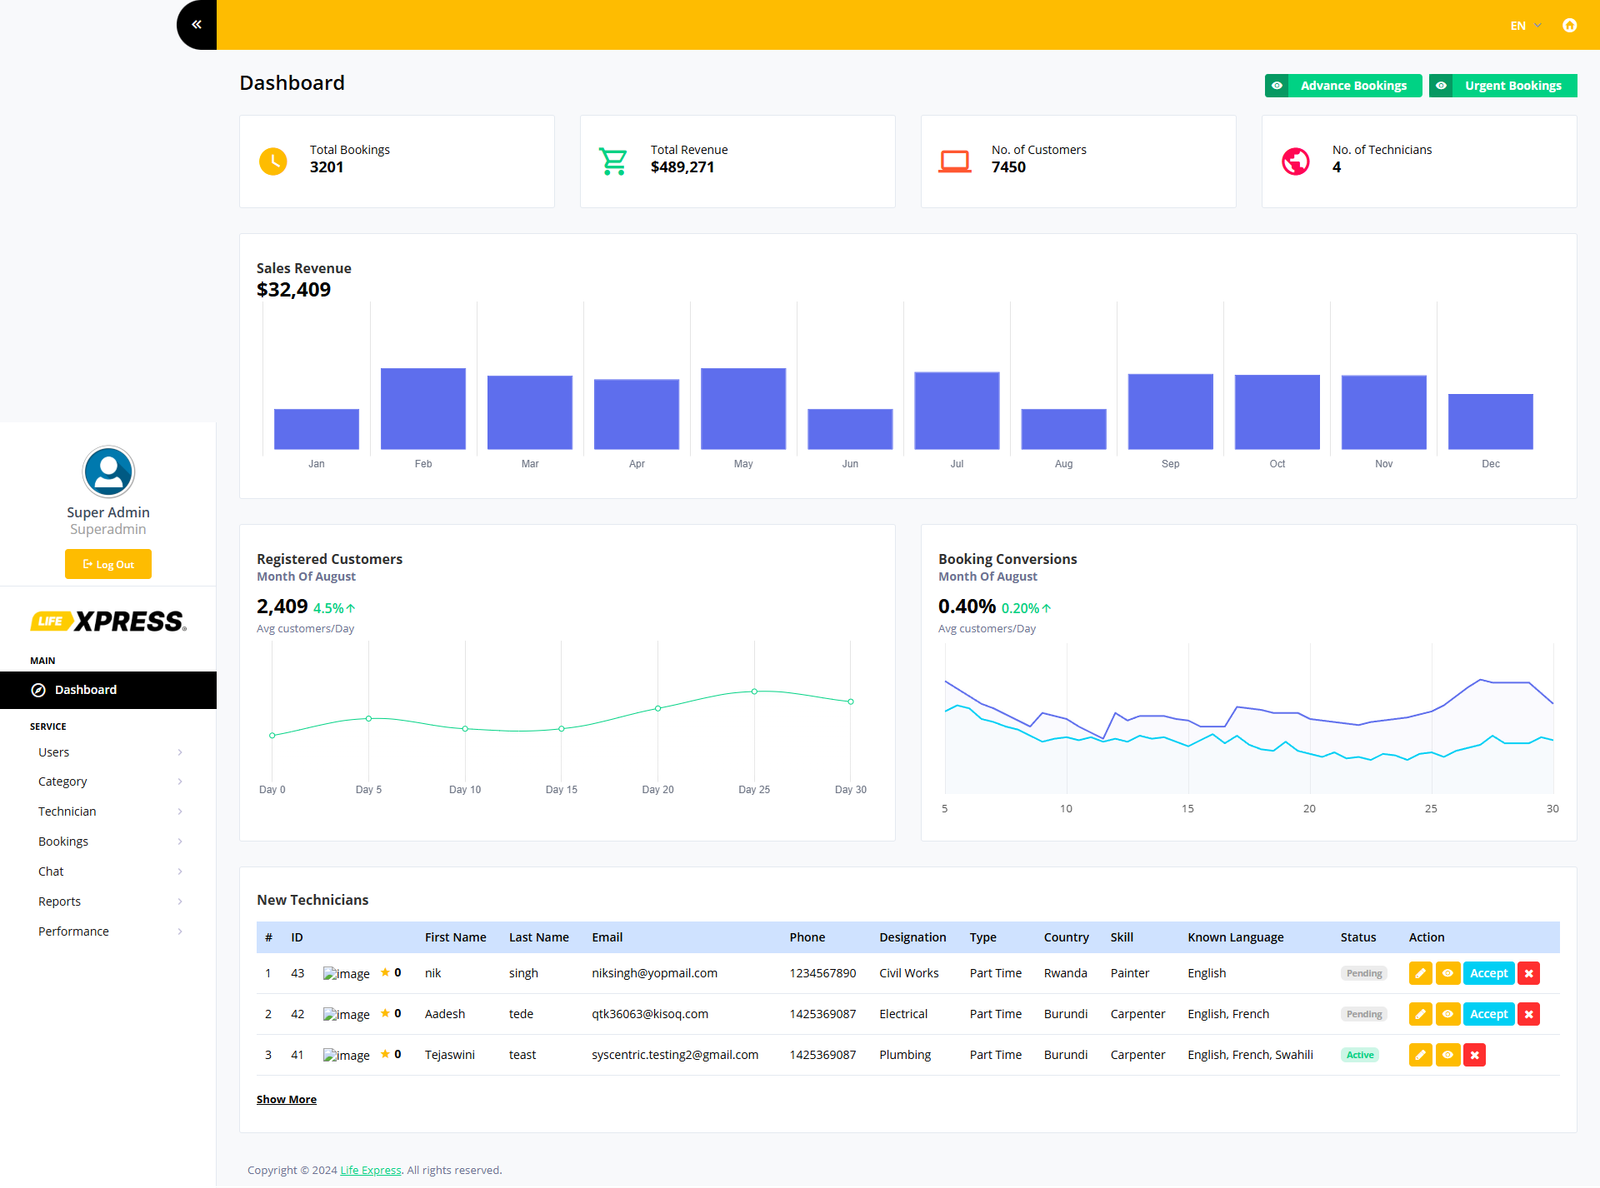This screenshot has width=1600, height=1188.
Task: Open Reports in the sidebar menu
Action: tap(108, 902)
